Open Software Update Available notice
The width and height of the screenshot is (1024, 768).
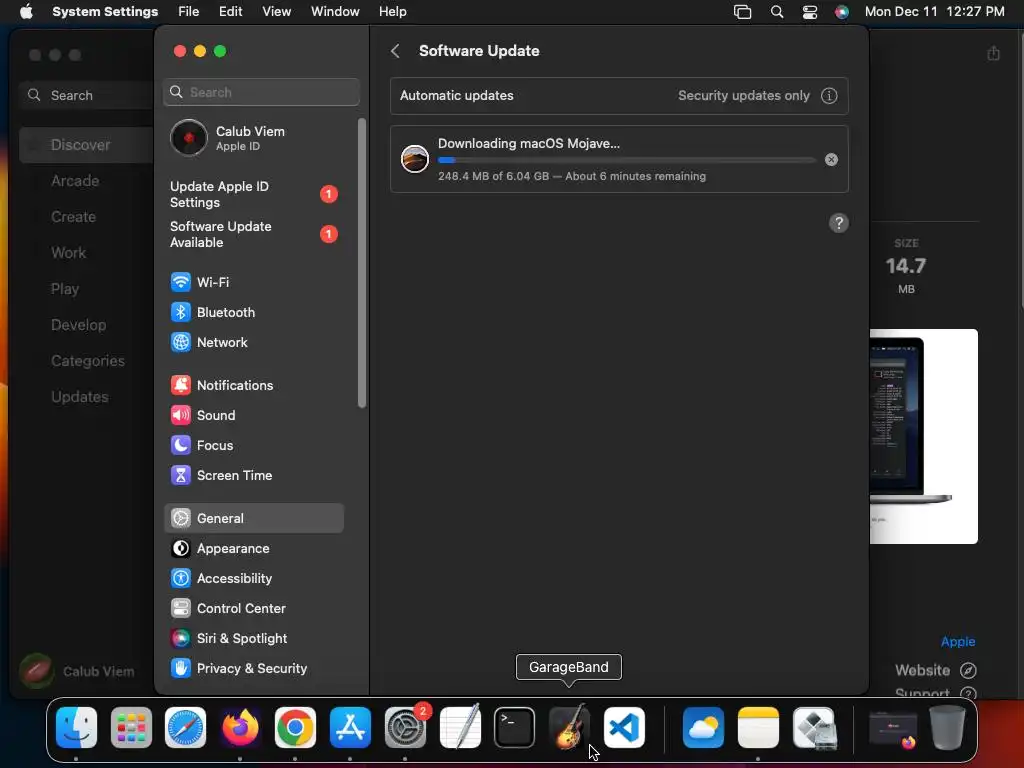click(253, 234)
